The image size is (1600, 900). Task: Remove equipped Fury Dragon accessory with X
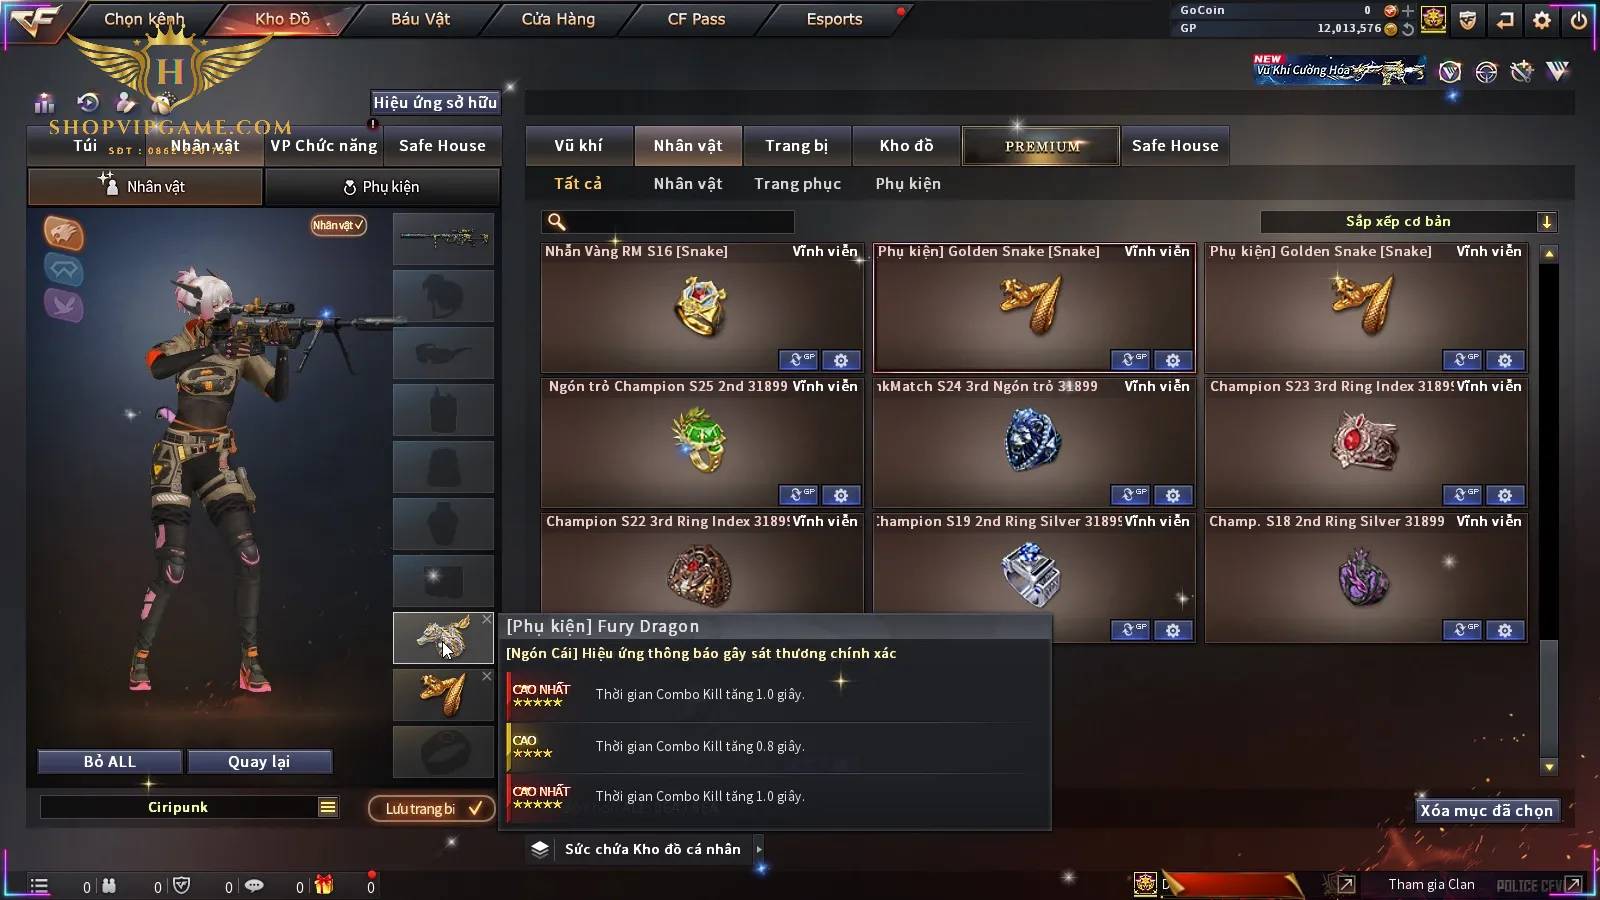coord(487,620)
